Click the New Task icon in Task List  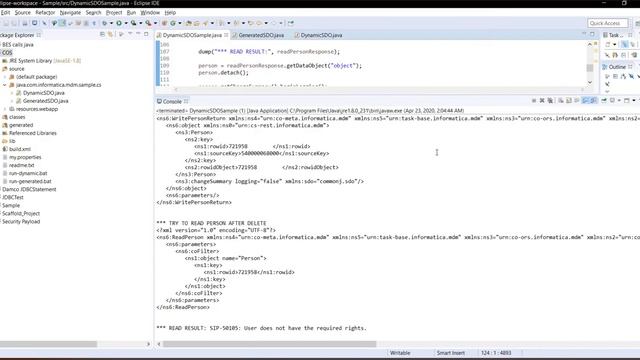click(x=608, y=44)
